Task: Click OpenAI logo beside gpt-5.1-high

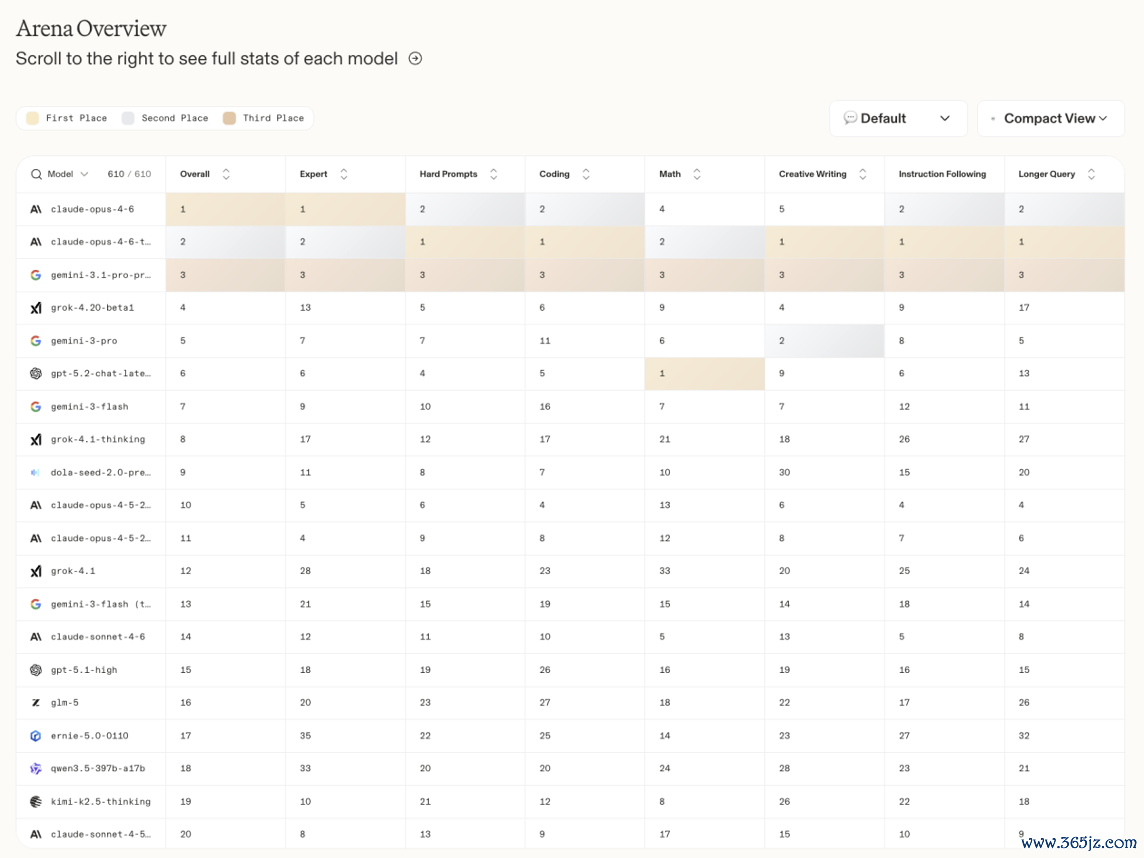Action: pos(36,670)
